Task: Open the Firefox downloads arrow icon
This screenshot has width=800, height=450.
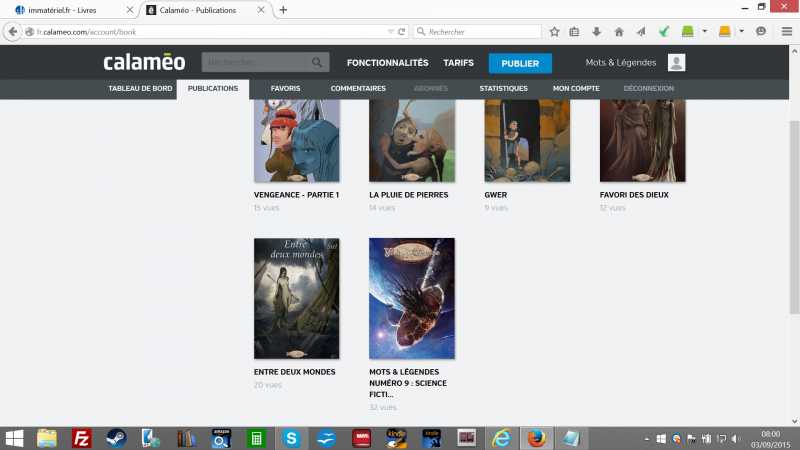Action: pyautogui.click(x=597, y=31)
